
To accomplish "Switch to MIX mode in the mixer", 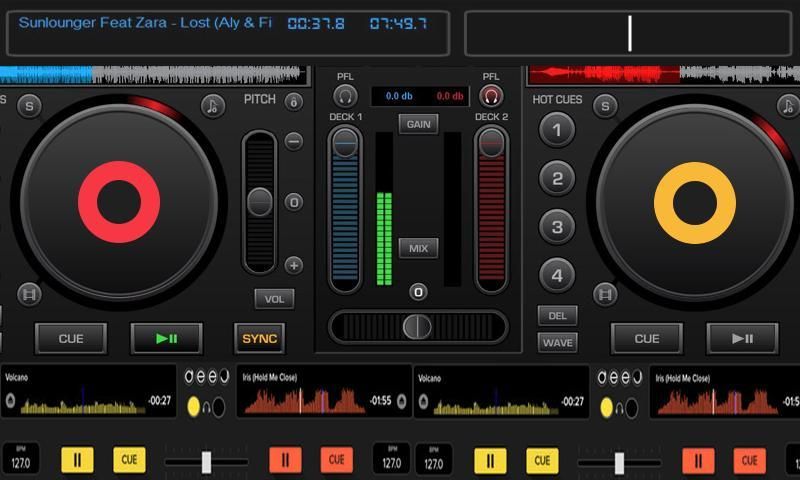I will point(418,248).
